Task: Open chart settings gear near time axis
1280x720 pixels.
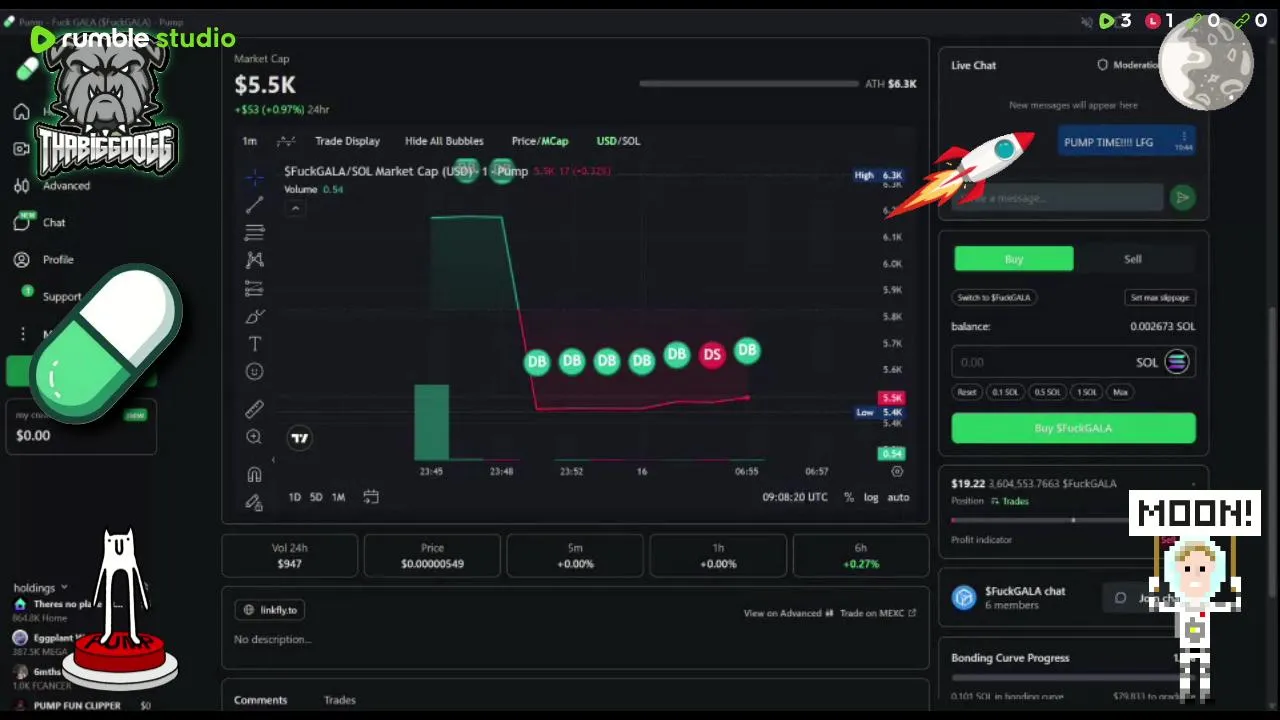Action: point(897,471)
